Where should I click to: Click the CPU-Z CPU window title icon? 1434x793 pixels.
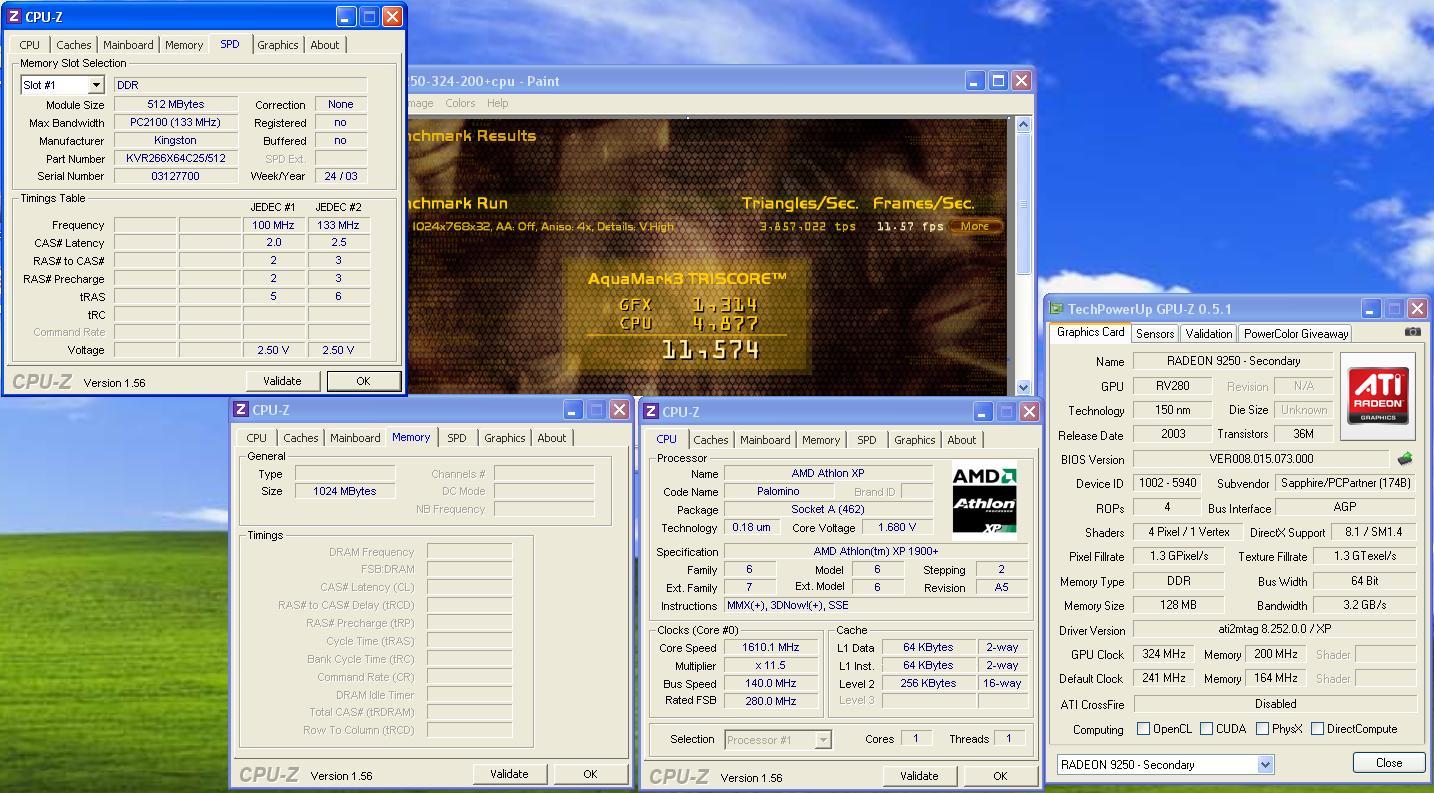coord(651,411)
